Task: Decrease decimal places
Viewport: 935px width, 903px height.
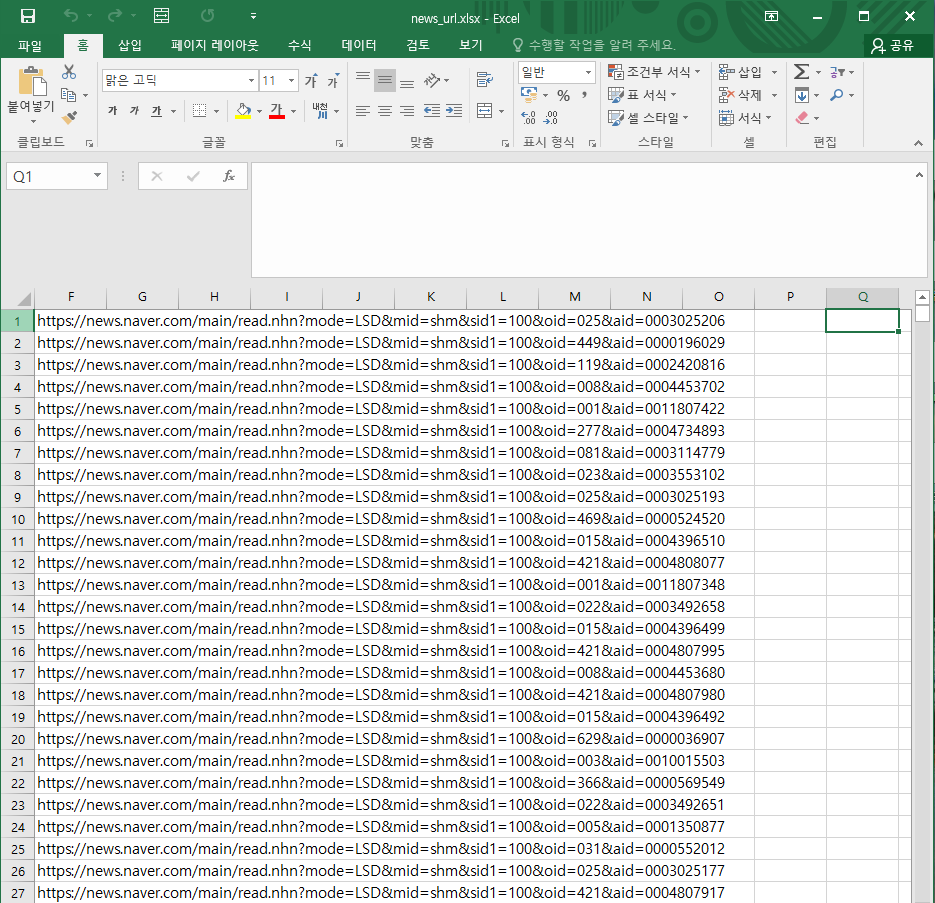Action: point(550,117)
